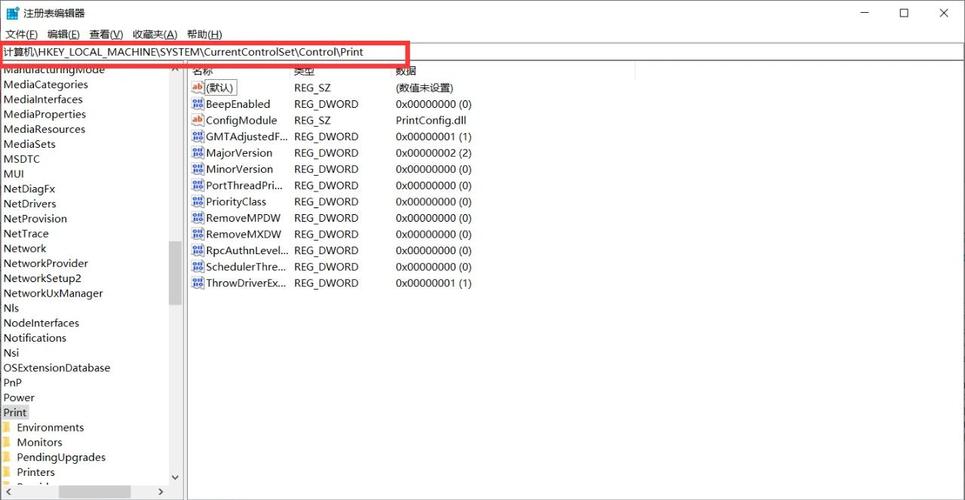Select the MediaResources key
The width and height of the screenshot is (965, 500).
[x=44, y=129]
